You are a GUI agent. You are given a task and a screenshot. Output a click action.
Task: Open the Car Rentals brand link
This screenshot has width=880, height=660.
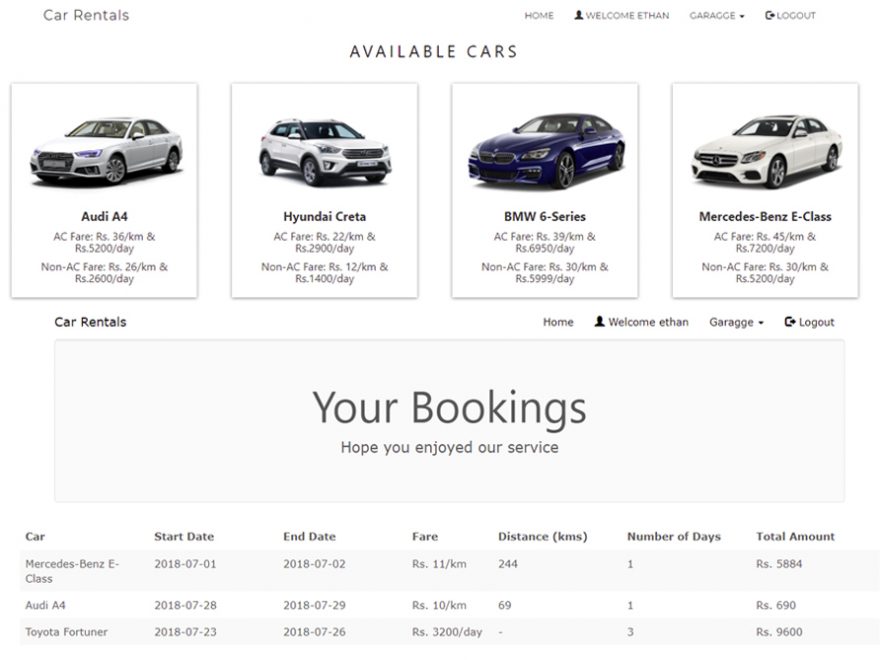(85, 15)
